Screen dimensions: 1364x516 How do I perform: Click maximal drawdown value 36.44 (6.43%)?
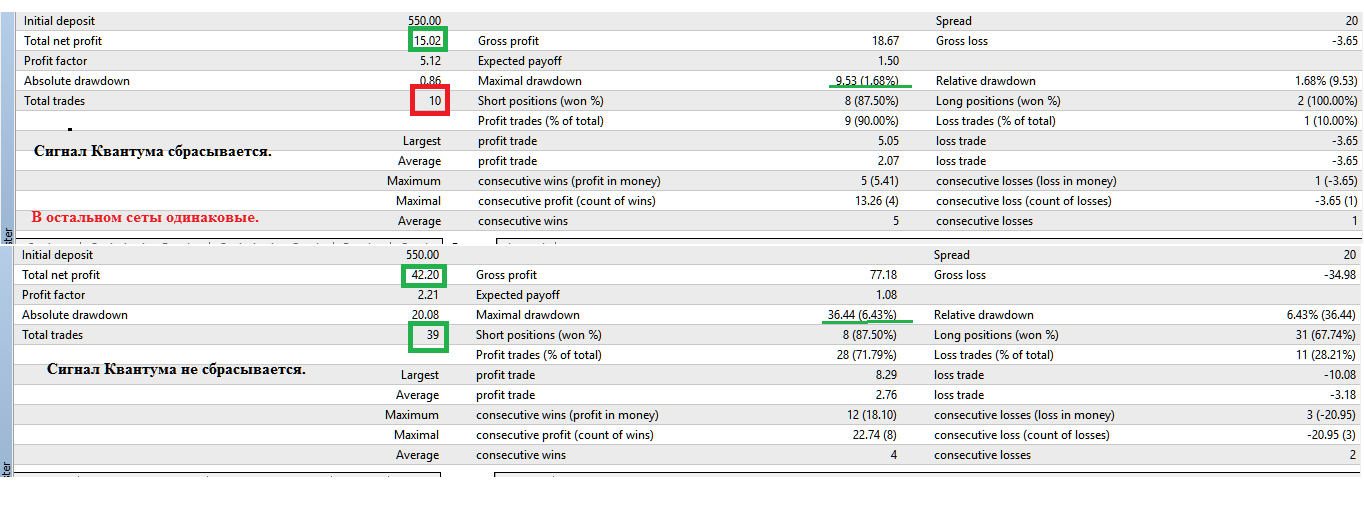coord(862,315)
